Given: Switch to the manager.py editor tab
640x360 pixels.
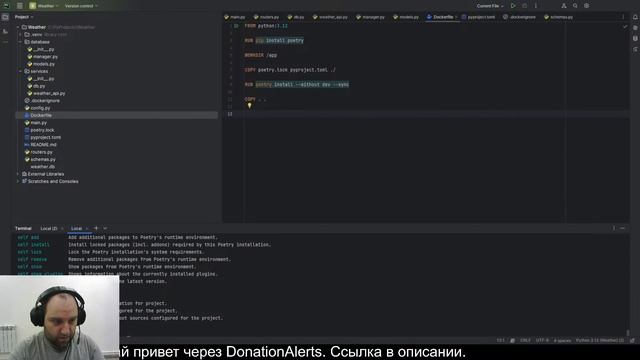Looking at the screenshot, I should tap(371, 17).
